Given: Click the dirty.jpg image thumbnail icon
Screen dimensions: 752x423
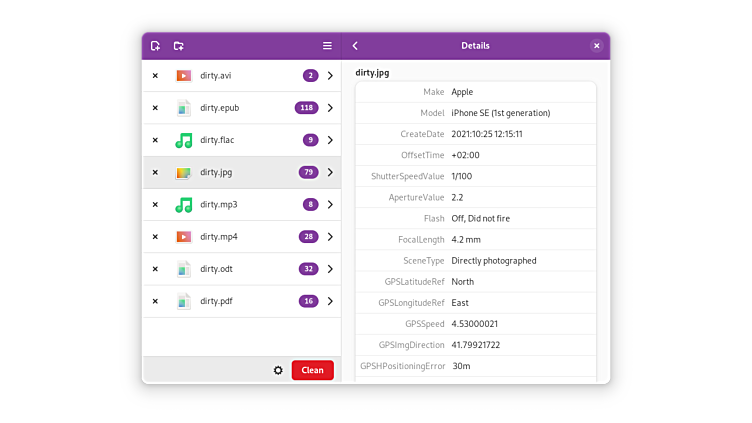Looking at the screenshot, I should point(183,173).
